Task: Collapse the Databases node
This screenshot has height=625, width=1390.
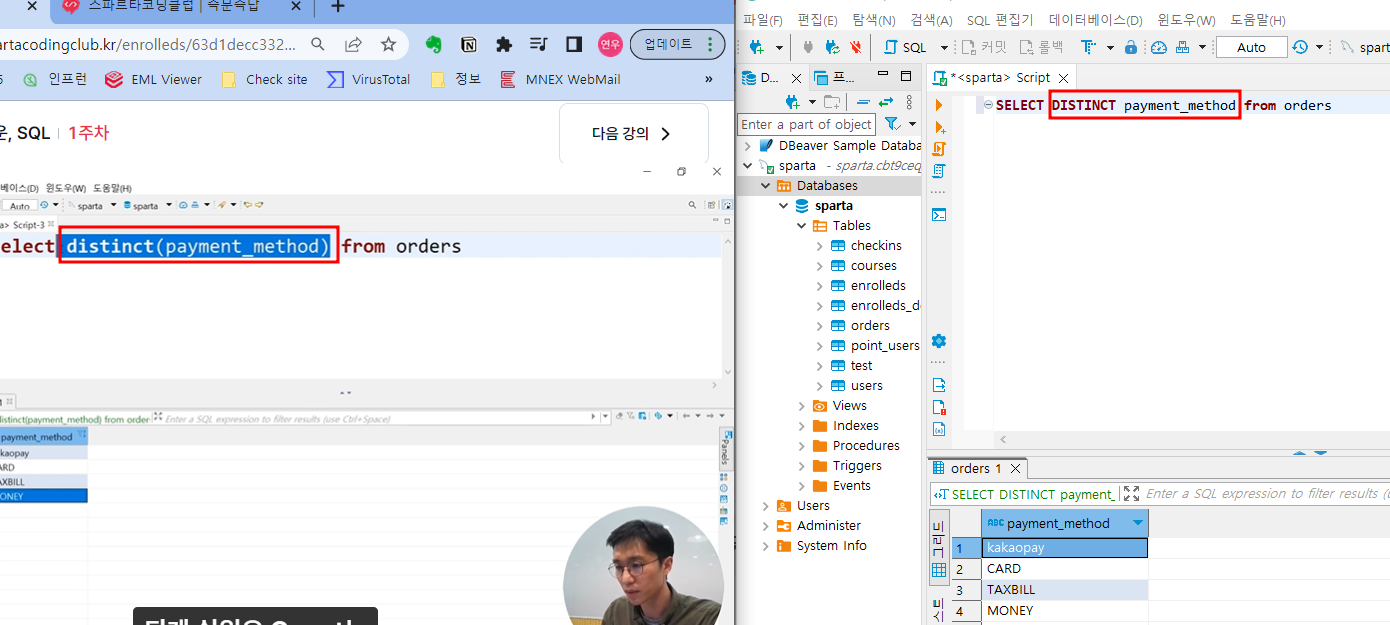Action: [766, 186]
